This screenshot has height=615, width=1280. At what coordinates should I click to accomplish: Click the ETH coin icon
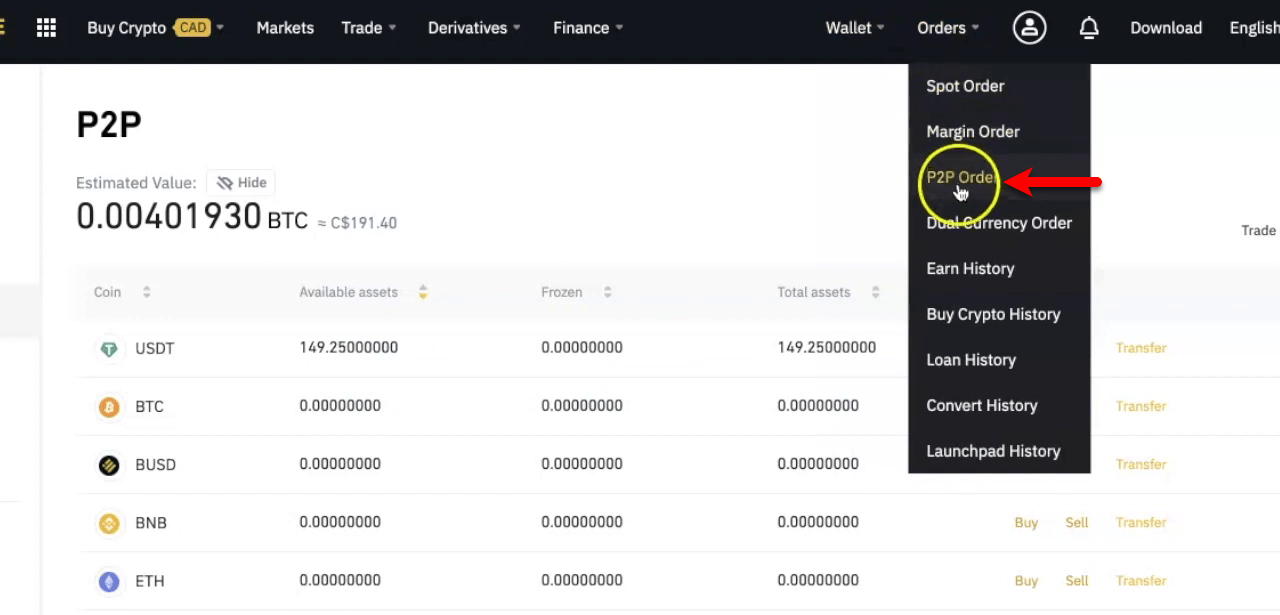click(108, 581)
